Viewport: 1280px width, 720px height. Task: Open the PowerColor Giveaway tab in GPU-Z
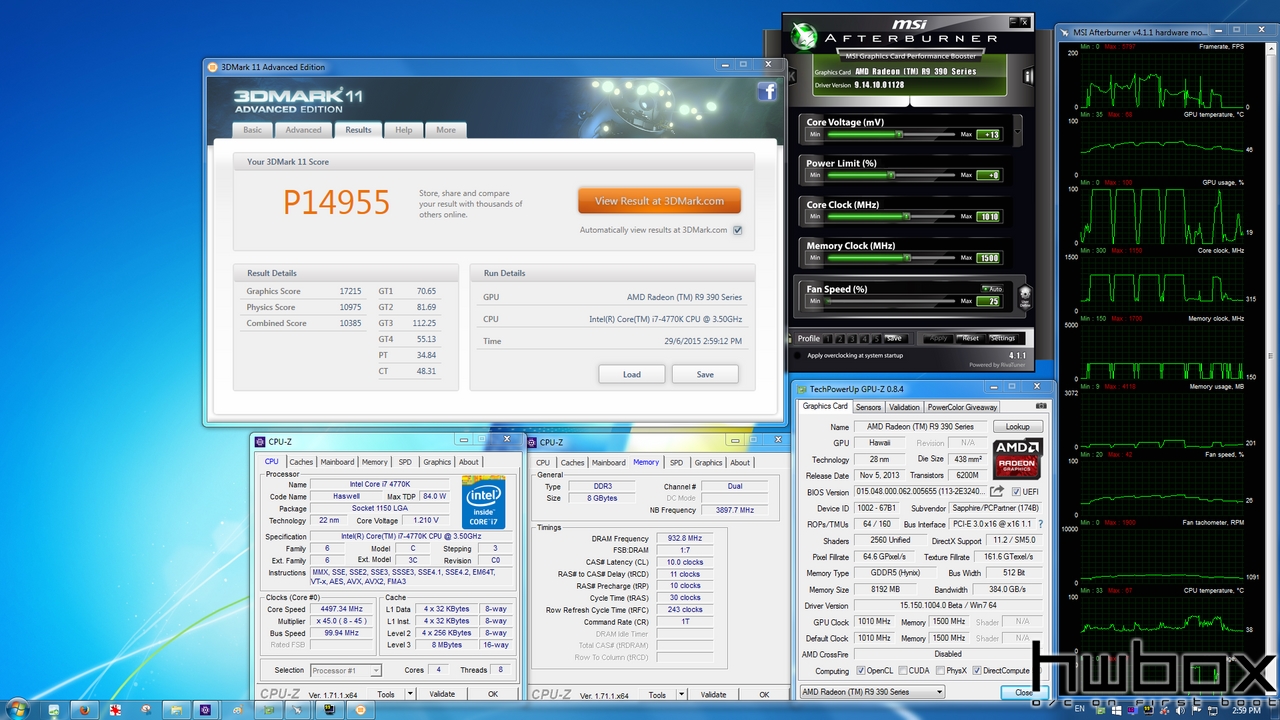click(962, 407)
